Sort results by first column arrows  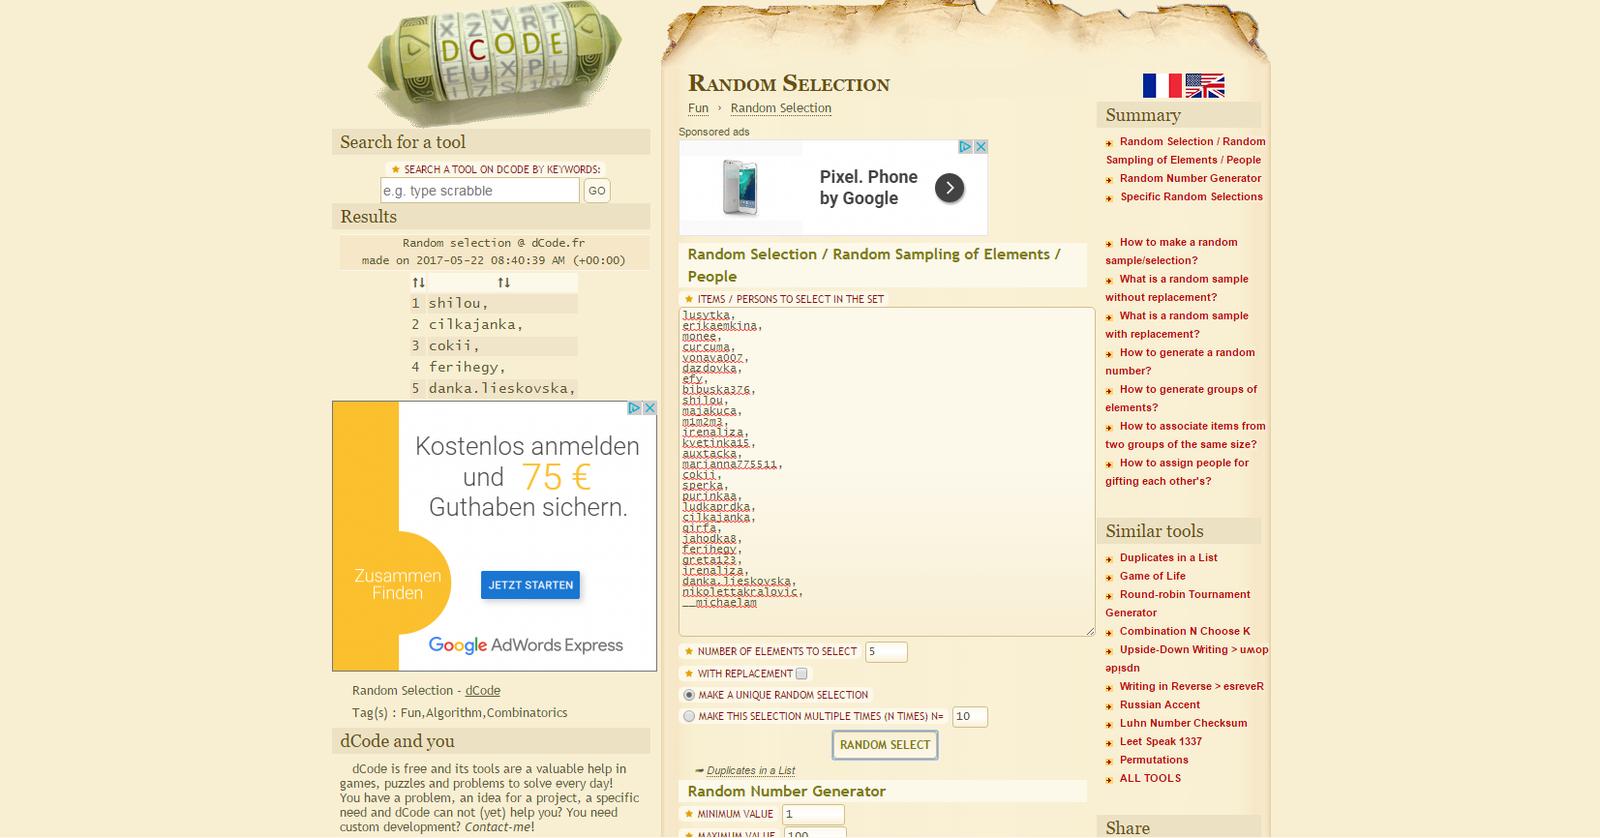418,283
